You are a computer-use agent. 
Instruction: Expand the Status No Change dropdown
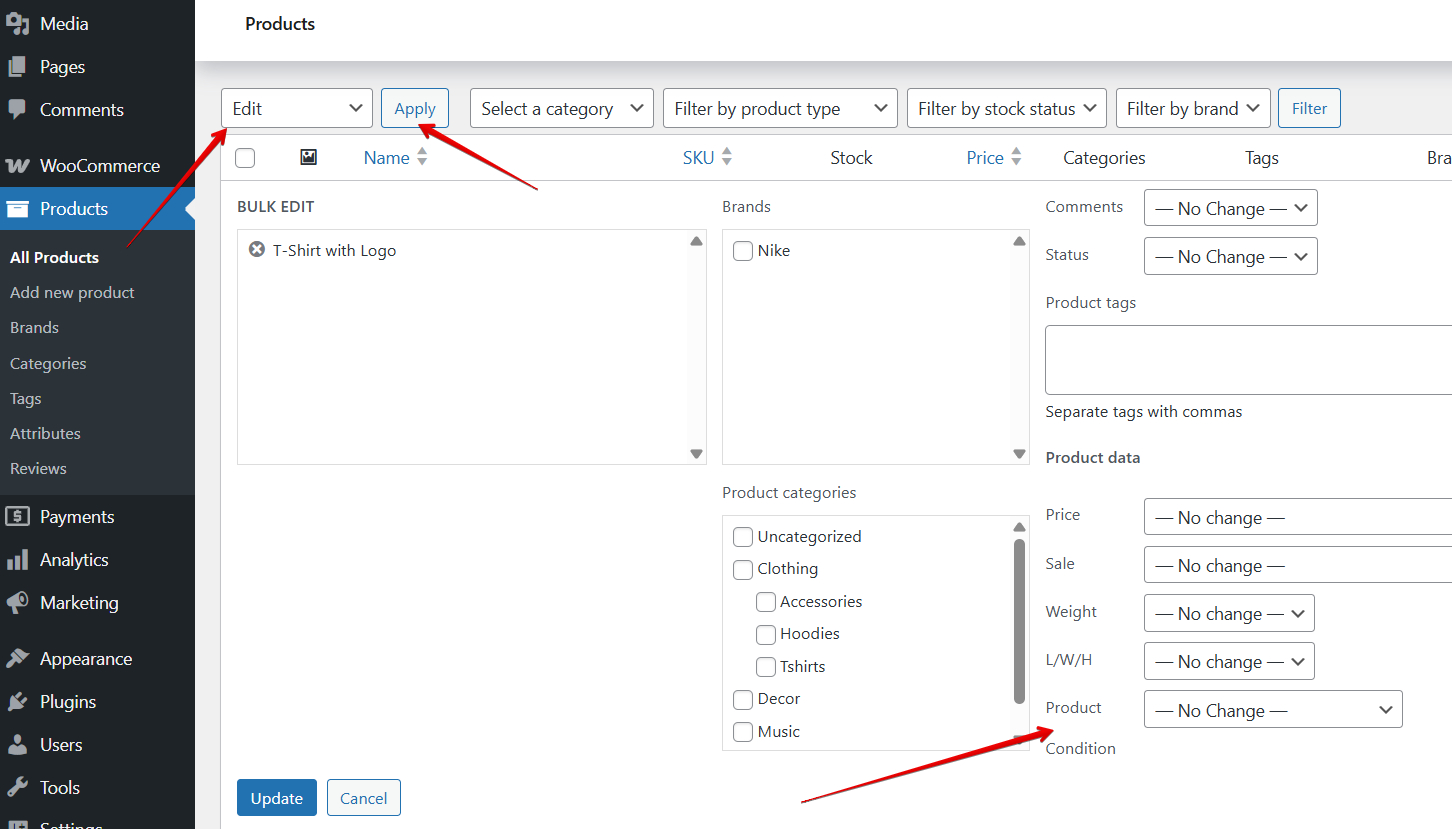tap(1230, 257)
